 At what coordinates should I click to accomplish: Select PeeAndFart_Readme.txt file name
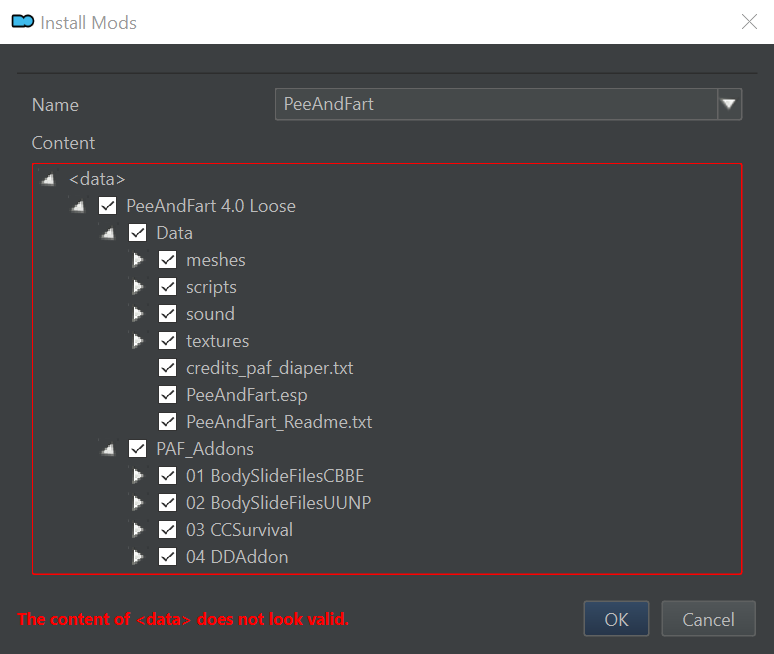(x=279, y=422)
